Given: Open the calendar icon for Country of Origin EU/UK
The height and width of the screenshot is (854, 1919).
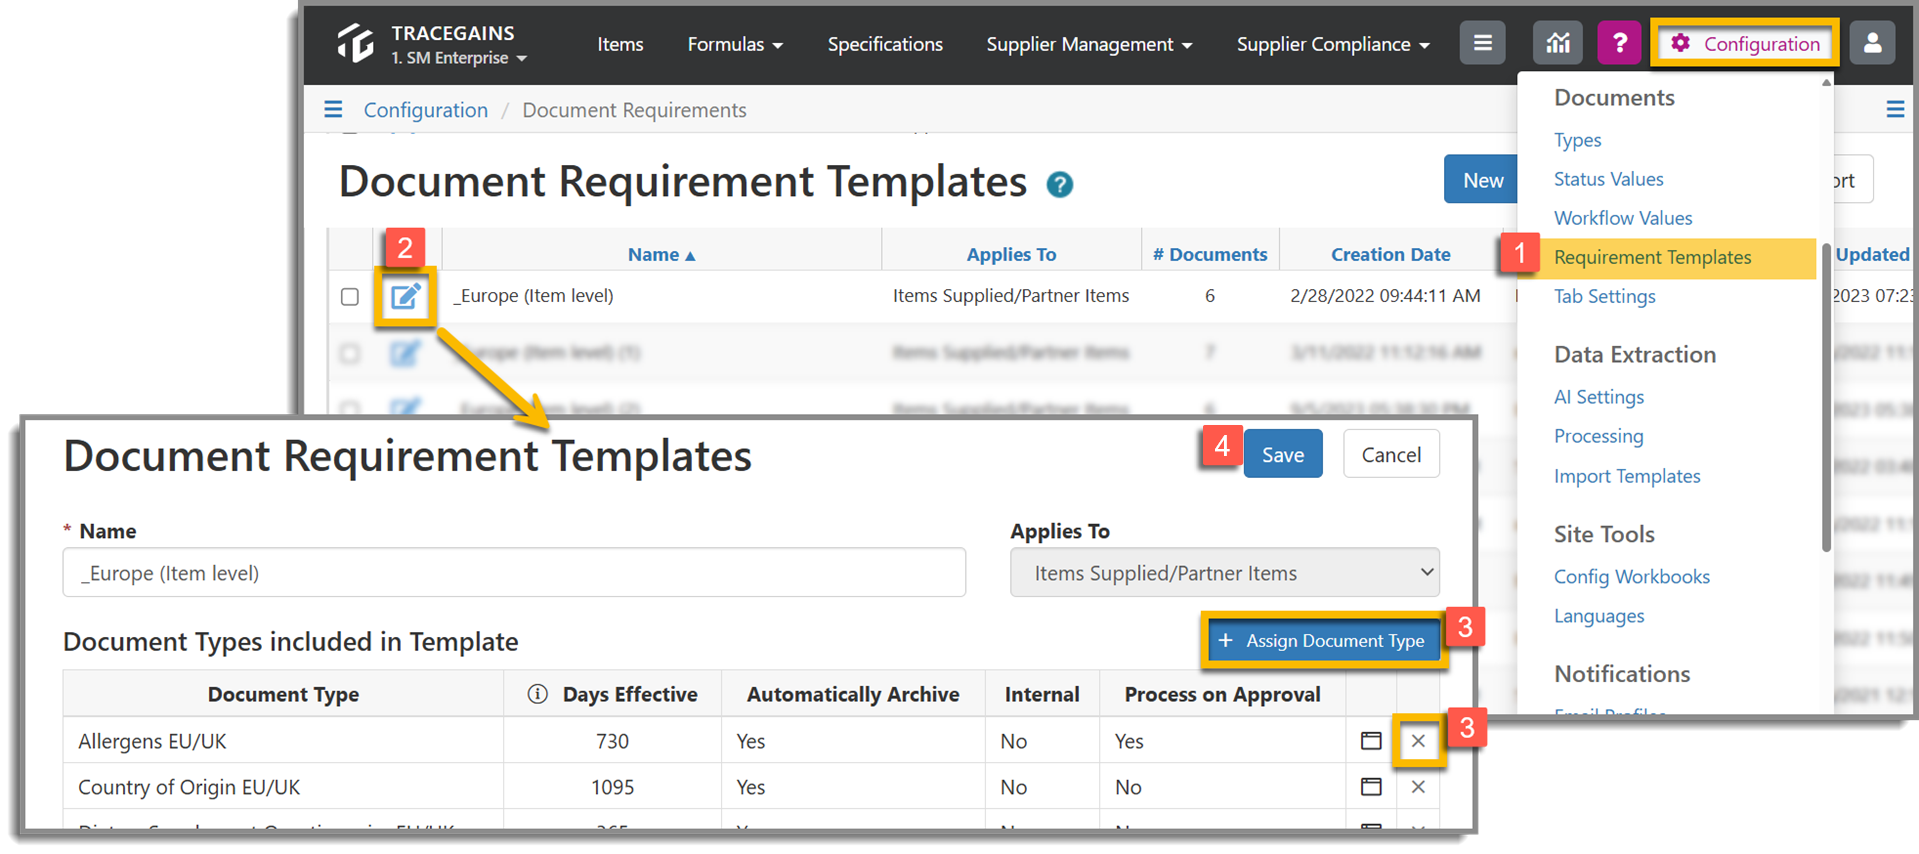Looking at the screenshot, I should (1370, 787).
